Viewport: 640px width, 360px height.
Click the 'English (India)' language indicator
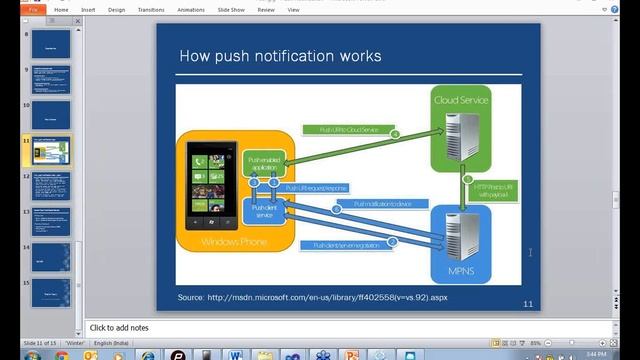click(x=111, y=343)
